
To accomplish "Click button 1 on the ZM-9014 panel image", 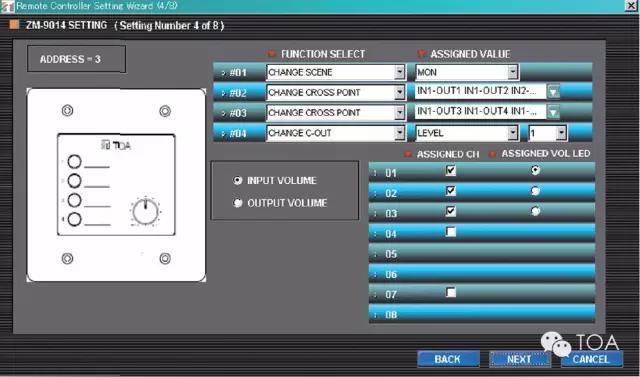I will tap(74, 162).
